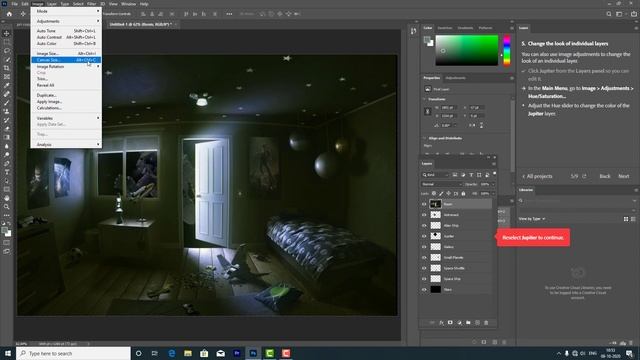This screenshot has width=640, height=360.
Task: Choose Auto Tone from the Image menu
Action: (x=66, y=31)
